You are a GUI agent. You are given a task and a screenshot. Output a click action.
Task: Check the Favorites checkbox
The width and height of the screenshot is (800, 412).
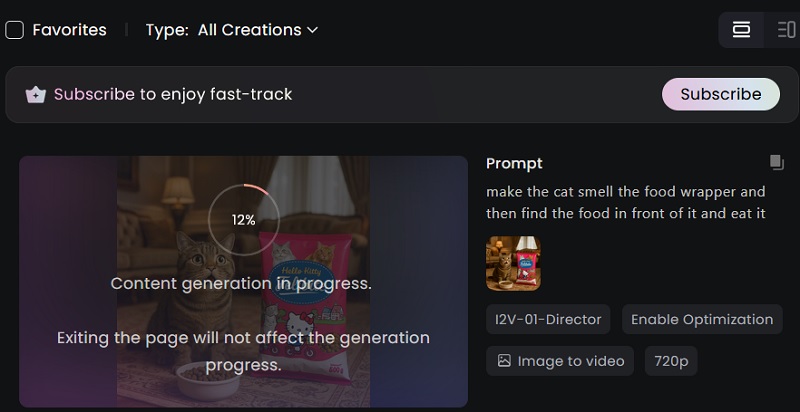[15, 30]
